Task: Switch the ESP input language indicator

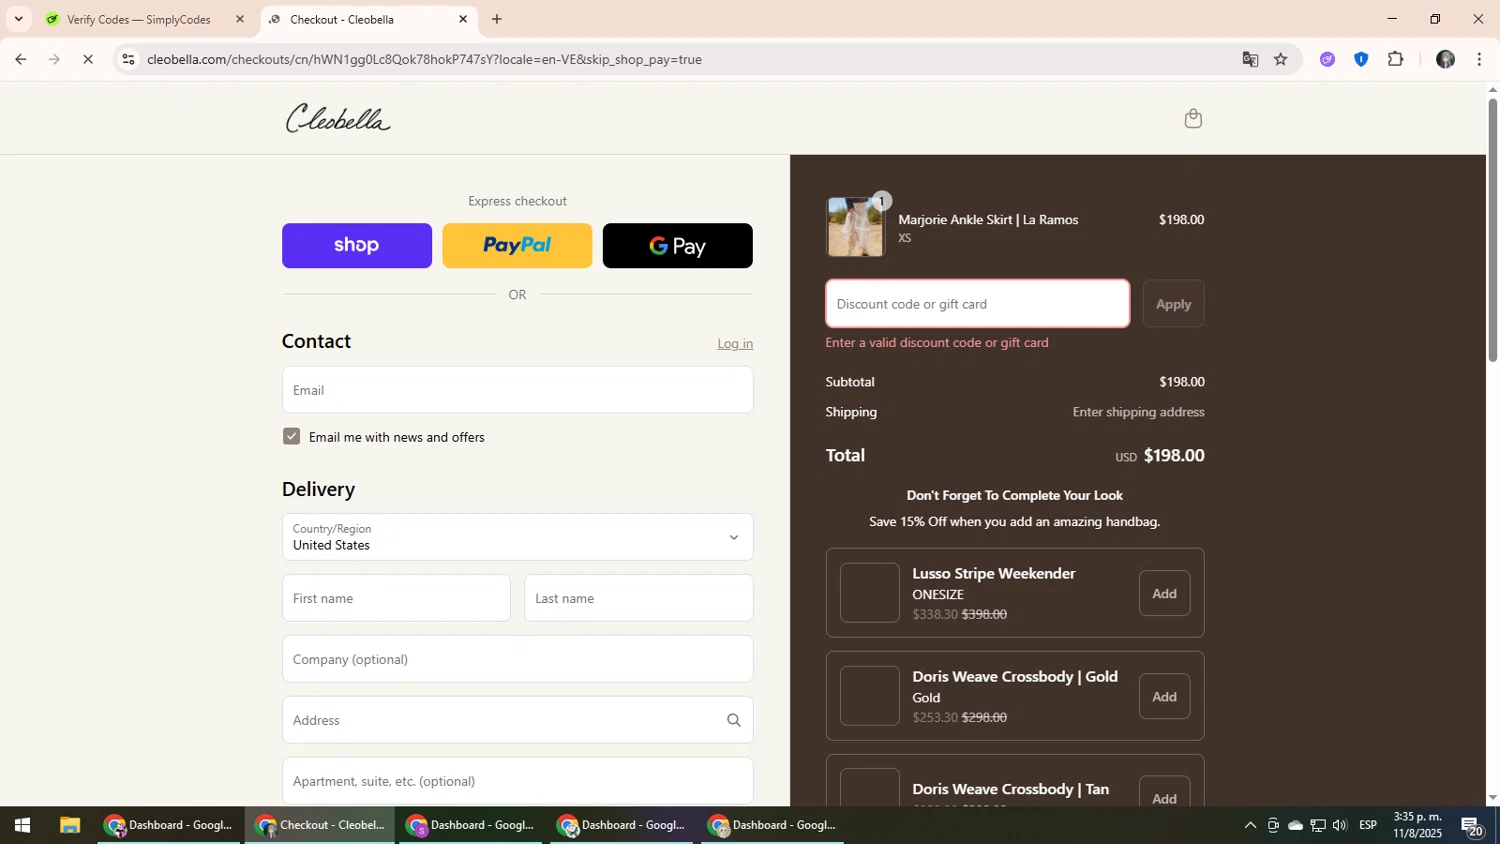Action: pos(1368,826)
